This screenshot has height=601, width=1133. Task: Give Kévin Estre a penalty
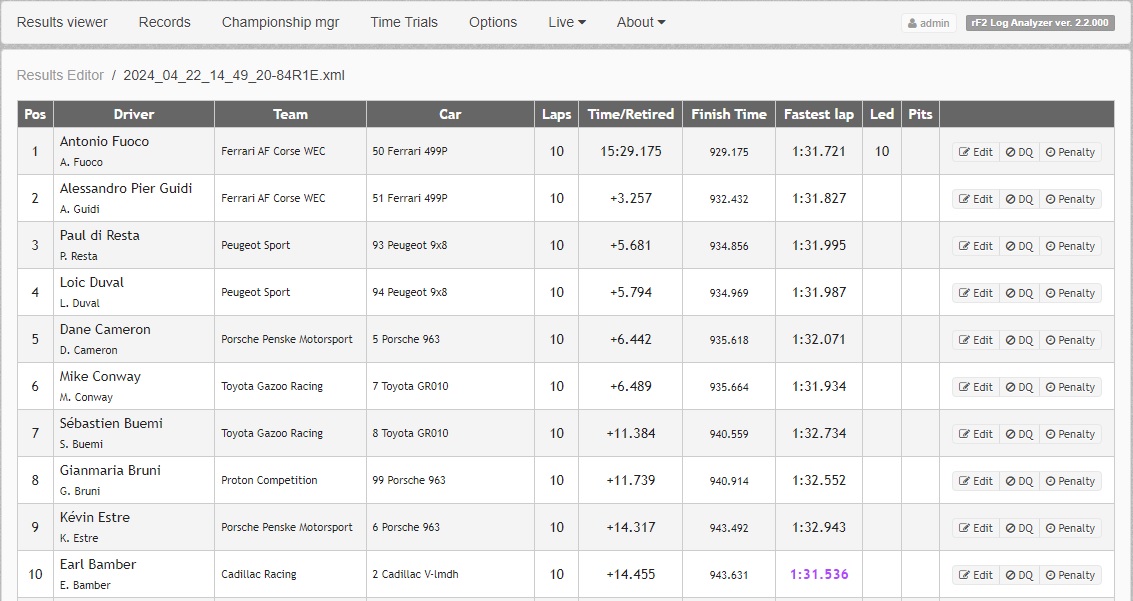pyautogui.click(x=1070, y=527)
